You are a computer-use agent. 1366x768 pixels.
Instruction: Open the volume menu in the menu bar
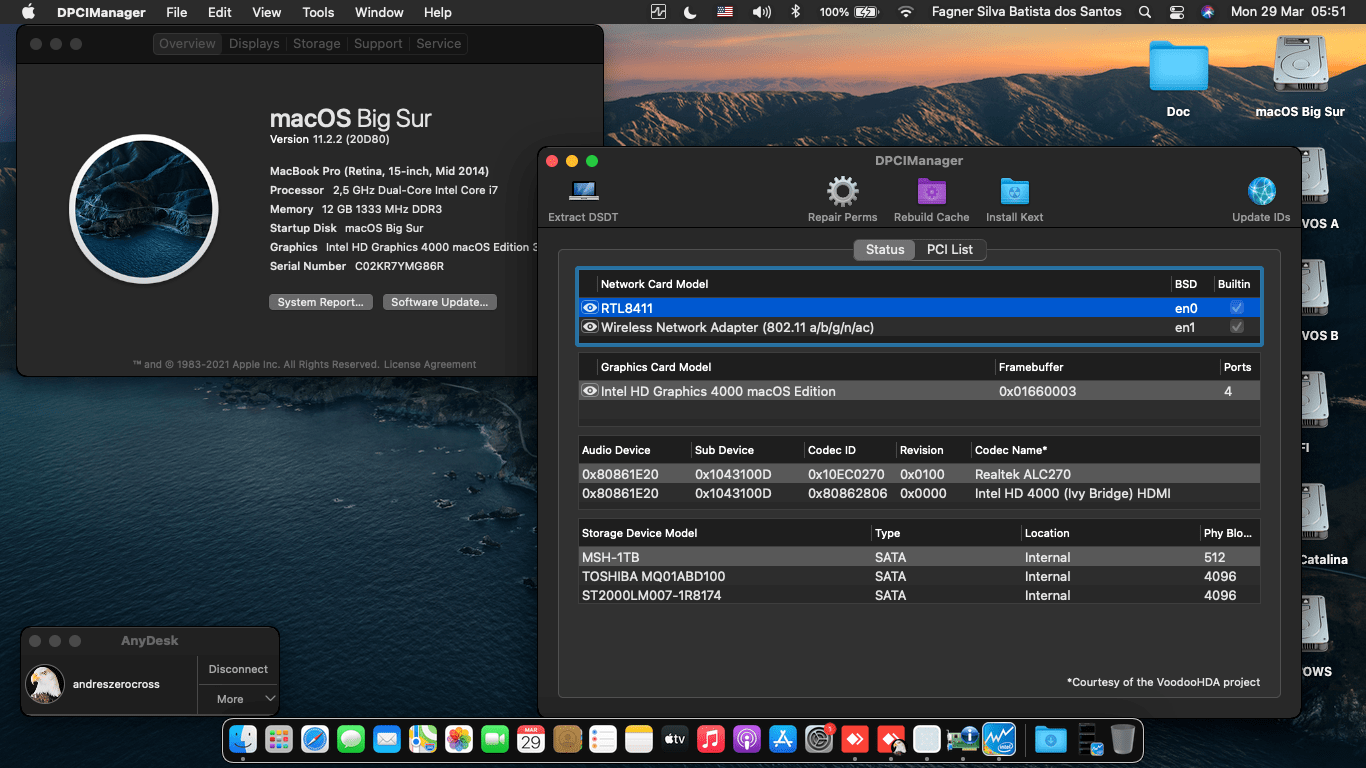[x=762, y=12]
